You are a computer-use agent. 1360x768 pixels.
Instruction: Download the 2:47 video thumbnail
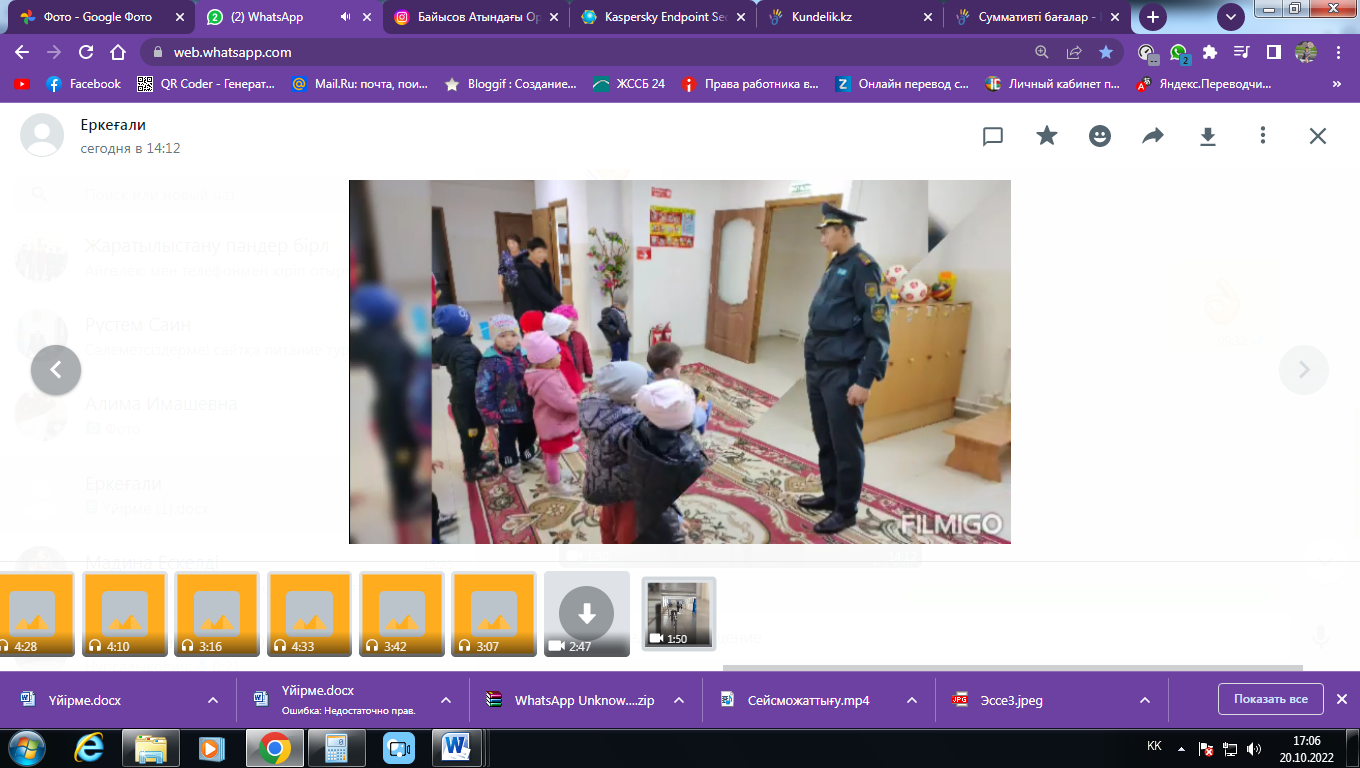click(x=587, y=613)
